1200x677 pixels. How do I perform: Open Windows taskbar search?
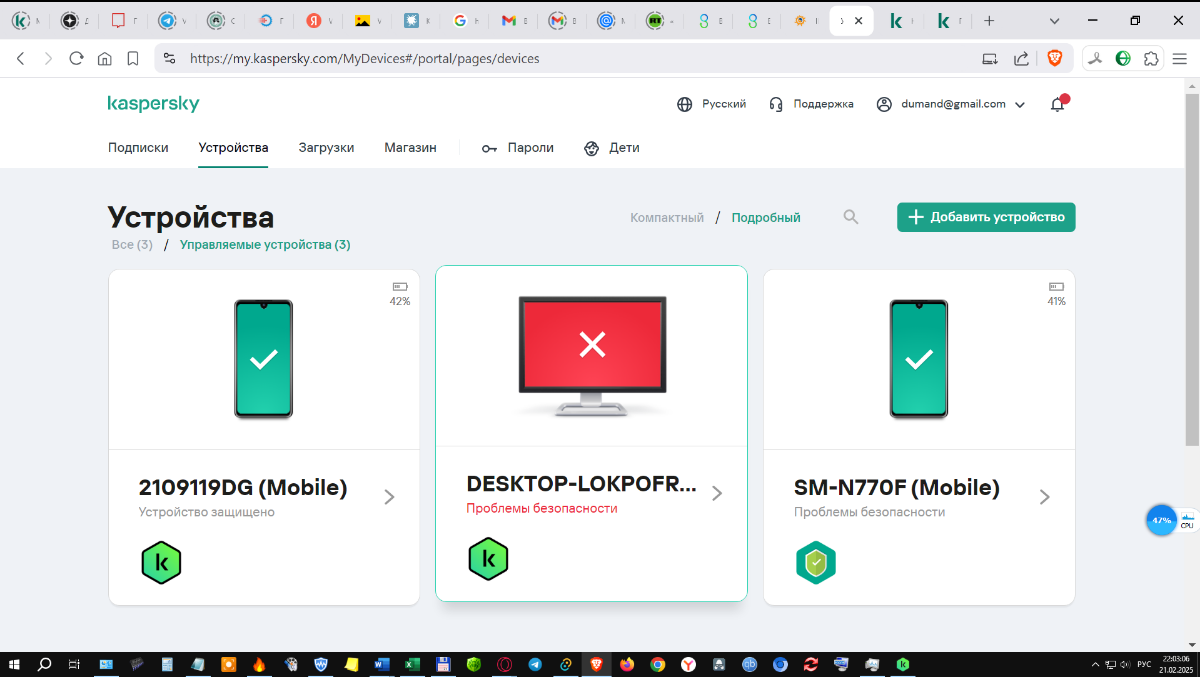(x=45, y=664)
